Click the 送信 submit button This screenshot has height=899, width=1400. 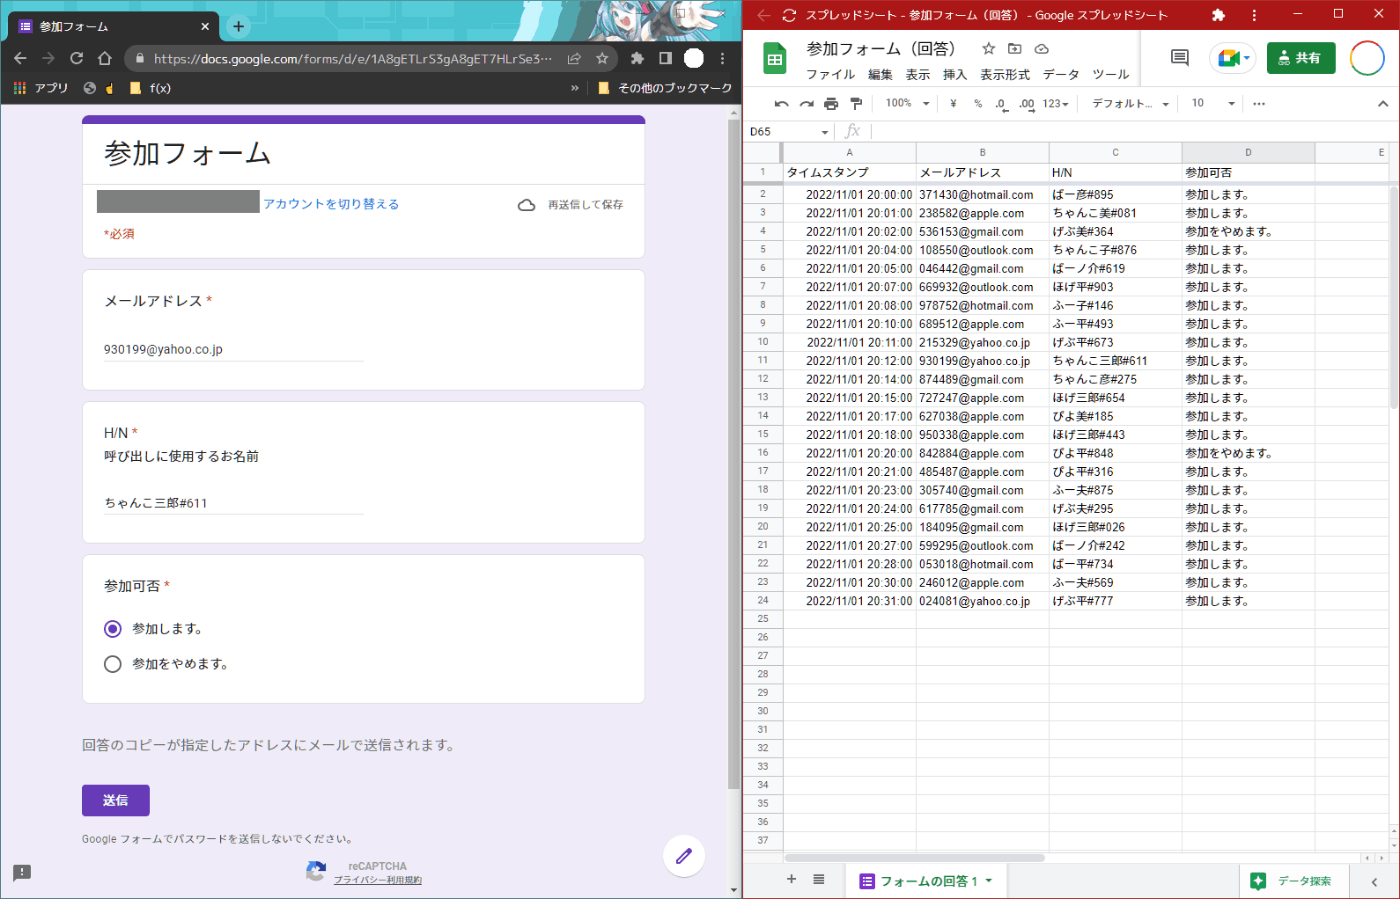pos(116,800)
